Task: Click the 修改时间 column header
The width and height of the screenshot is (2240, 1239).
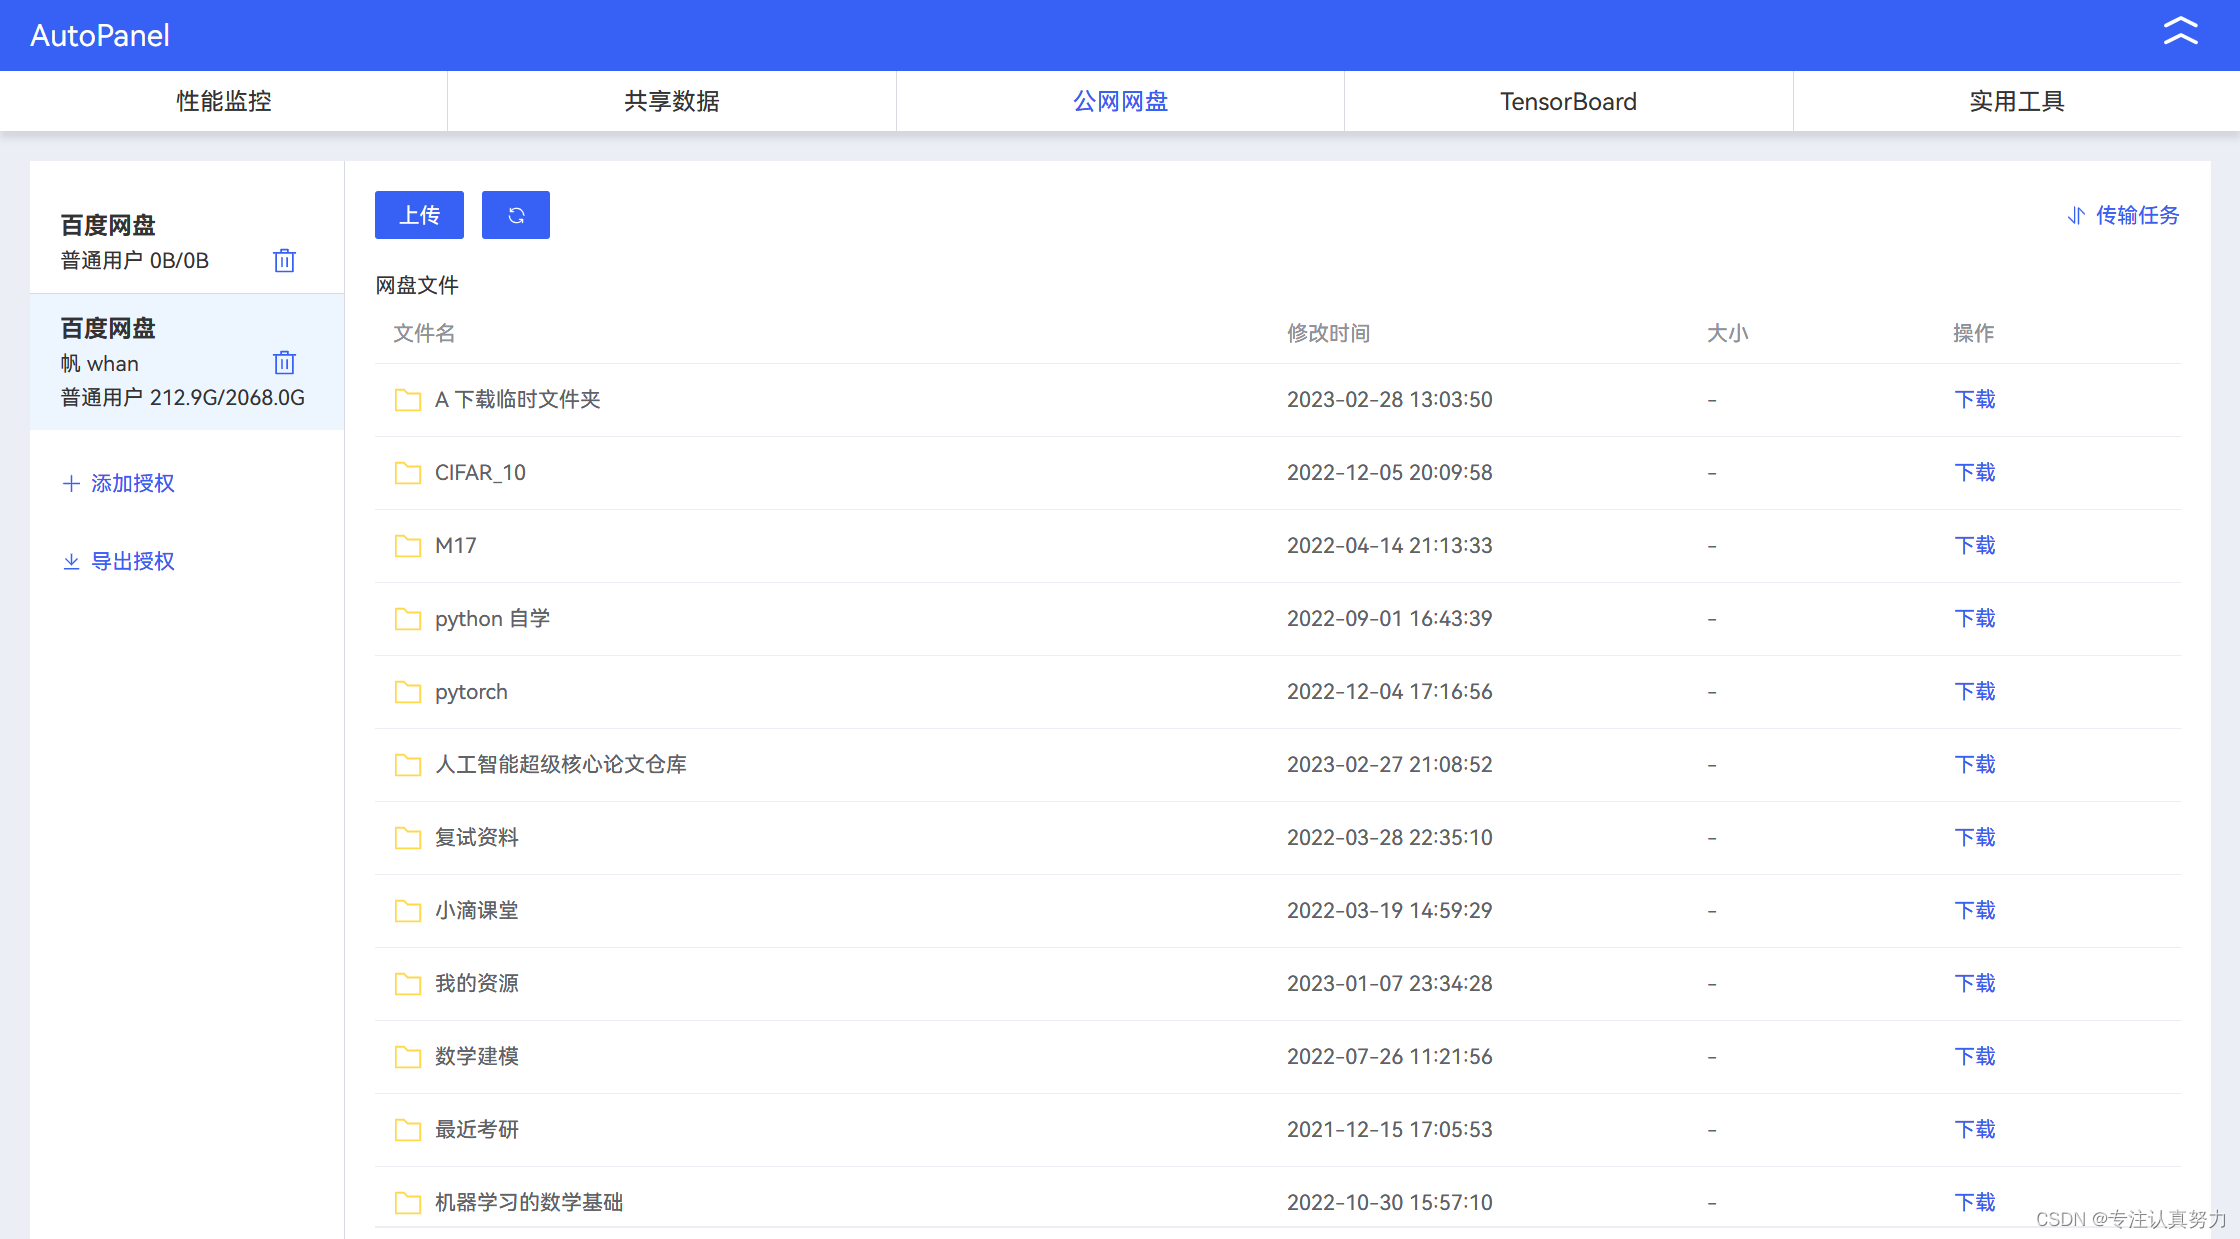Action: [x=1329, y=333]
